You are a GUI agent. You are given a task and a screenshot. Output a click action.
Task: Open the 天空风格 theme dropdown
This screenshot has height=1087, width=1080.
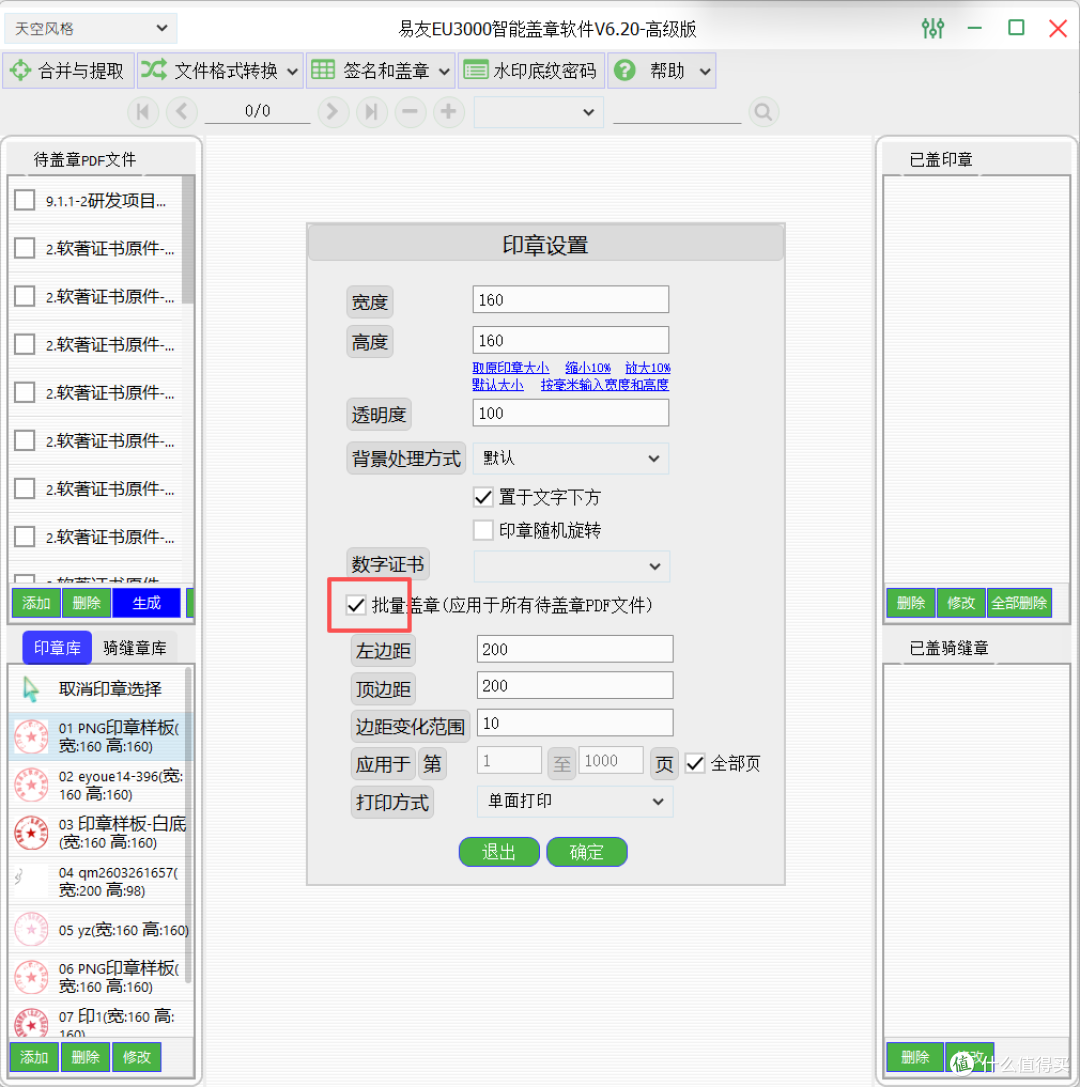click(91, 28)
